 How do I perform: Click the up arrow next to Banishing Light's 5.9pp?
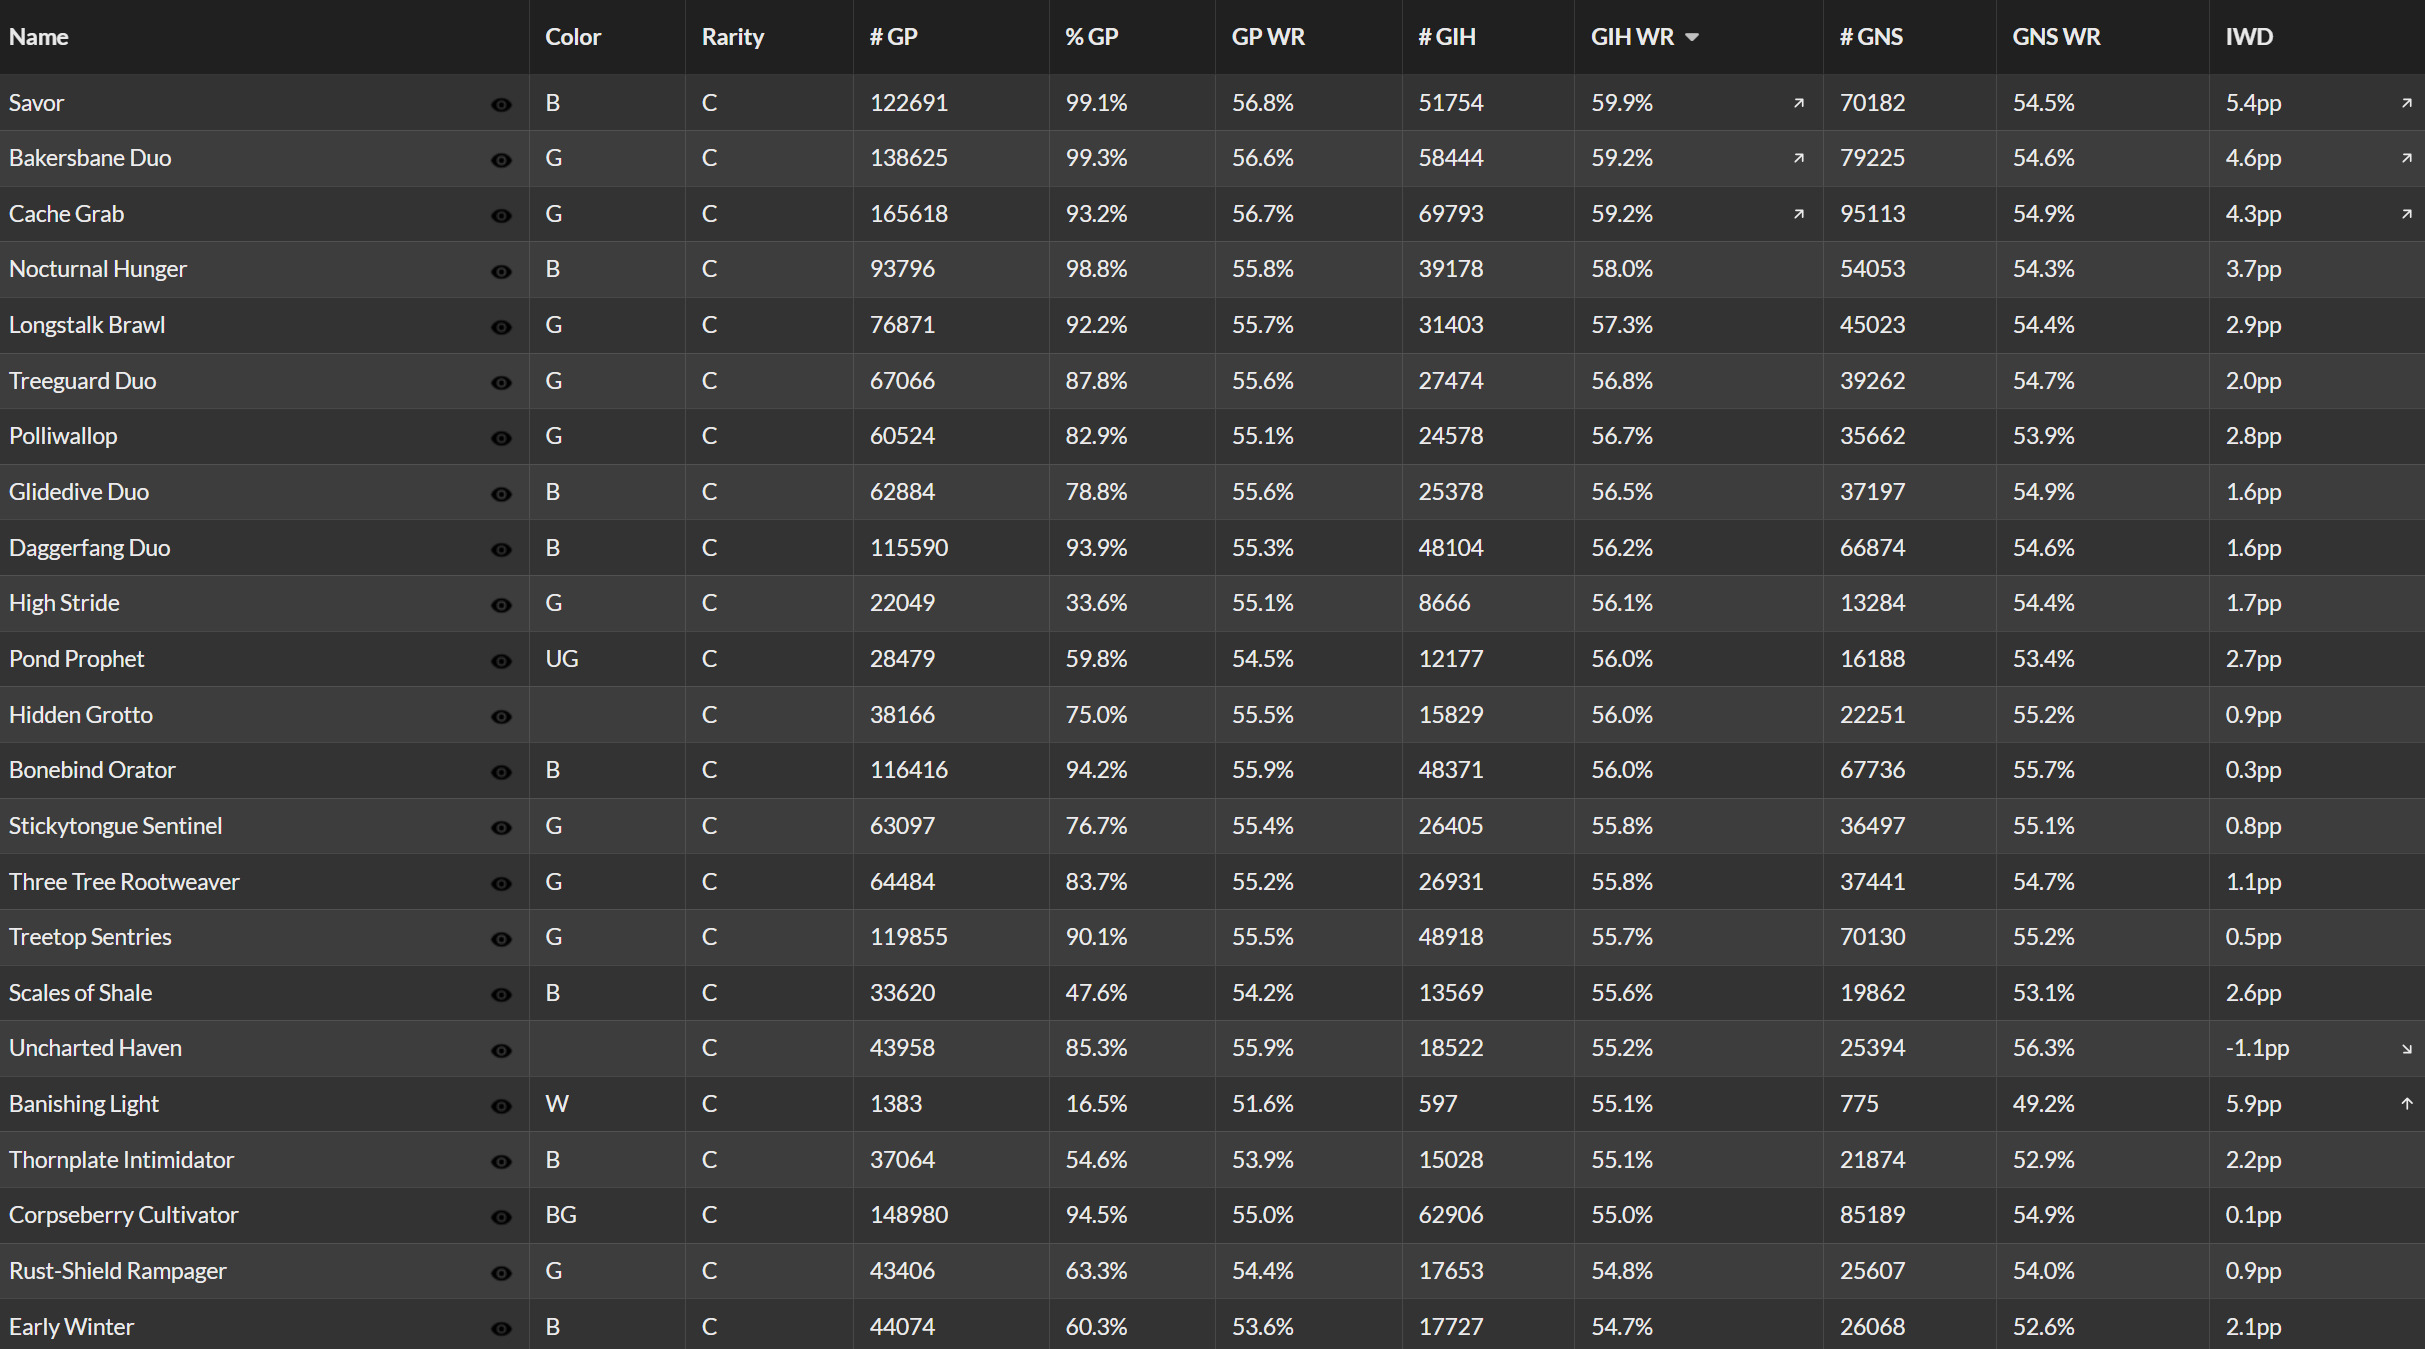pyautogui.click(x=2407, y=1104)
